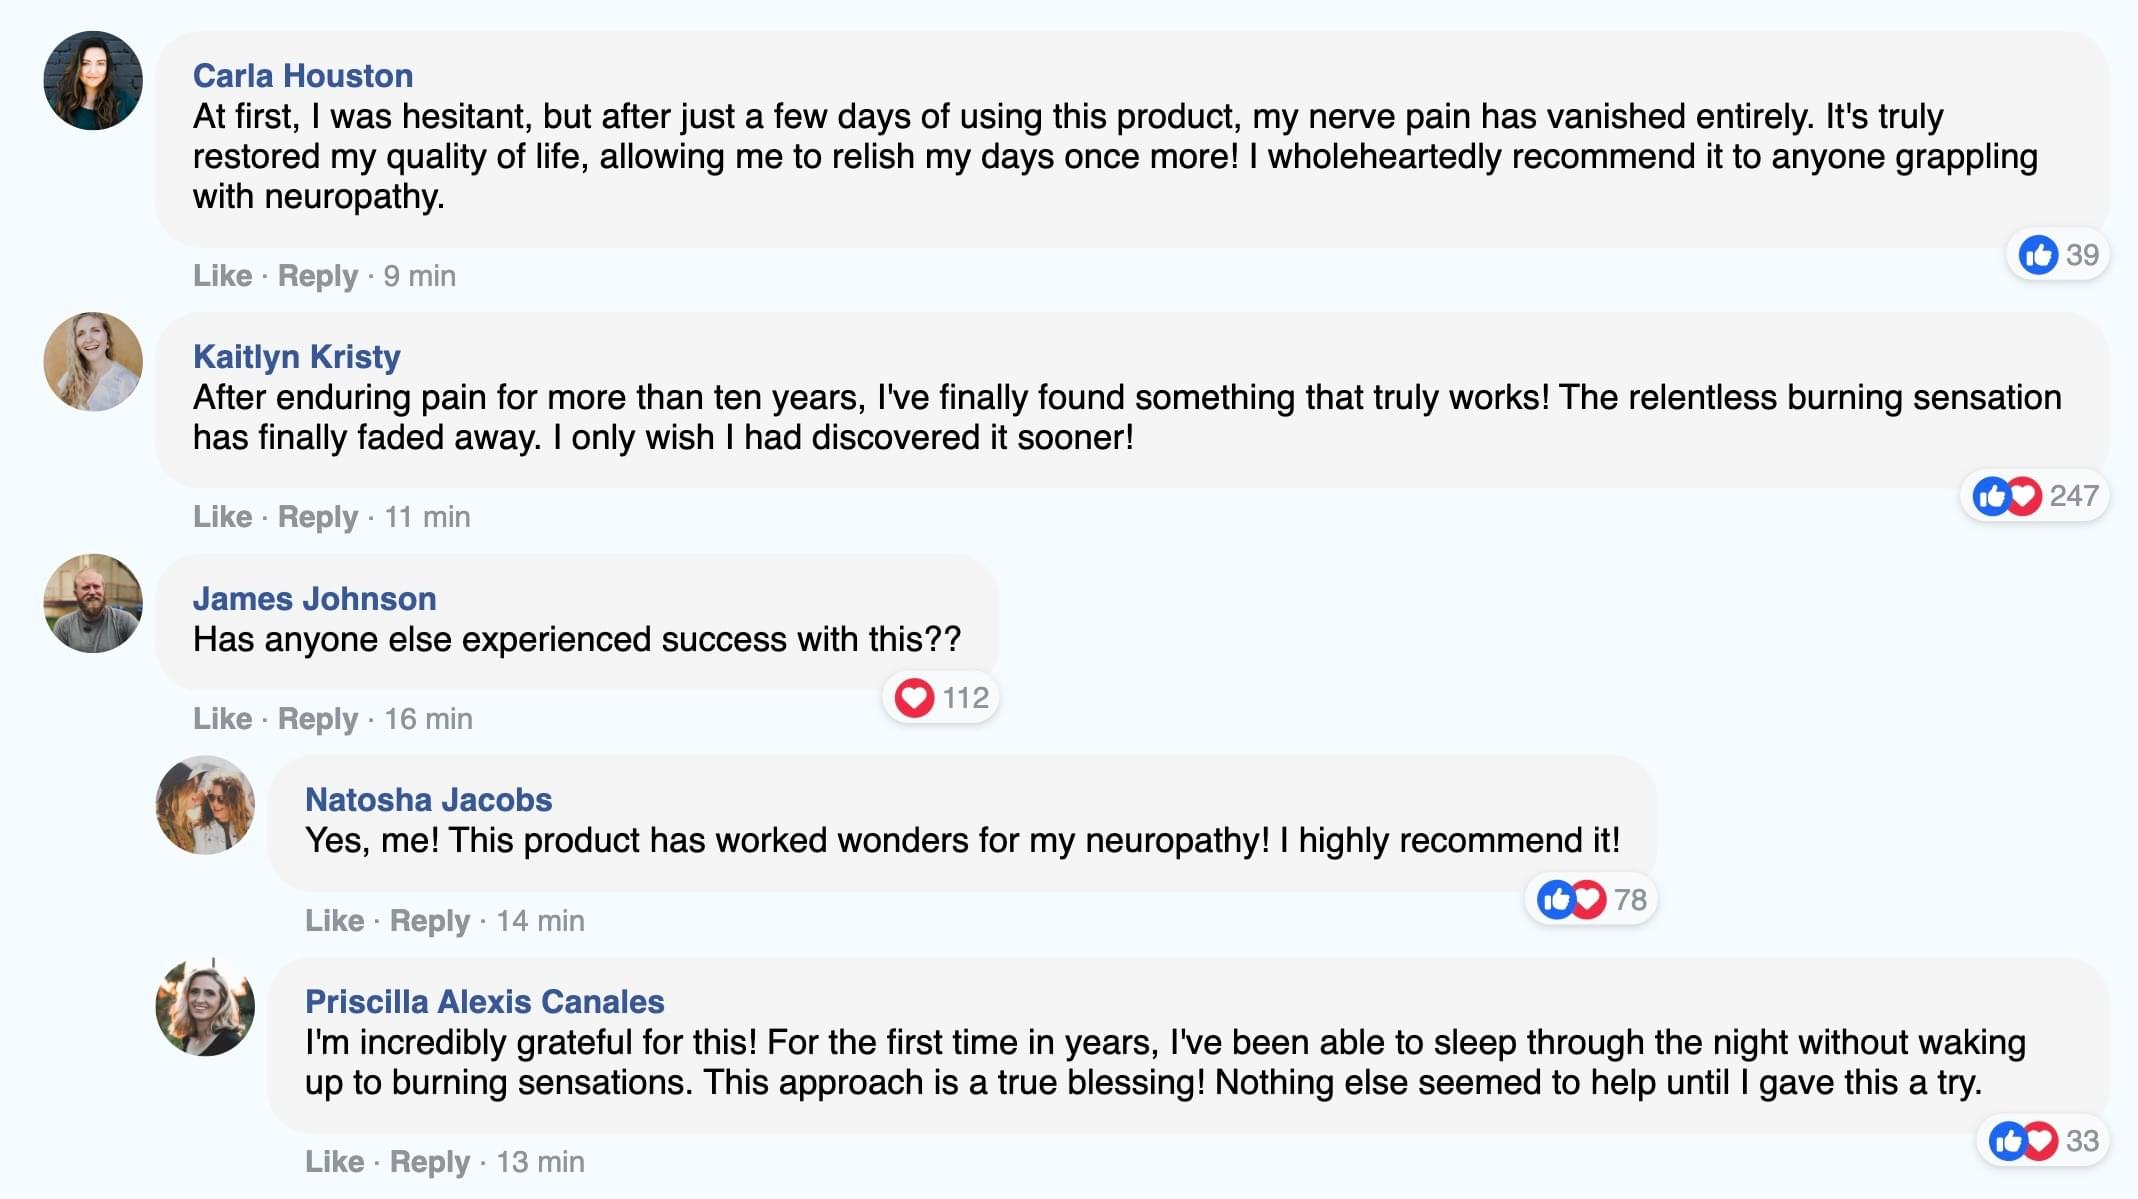Open Carla Houston's profile name link
The width and height of the screenshot is (2138, 1199).
pos(303,76)
